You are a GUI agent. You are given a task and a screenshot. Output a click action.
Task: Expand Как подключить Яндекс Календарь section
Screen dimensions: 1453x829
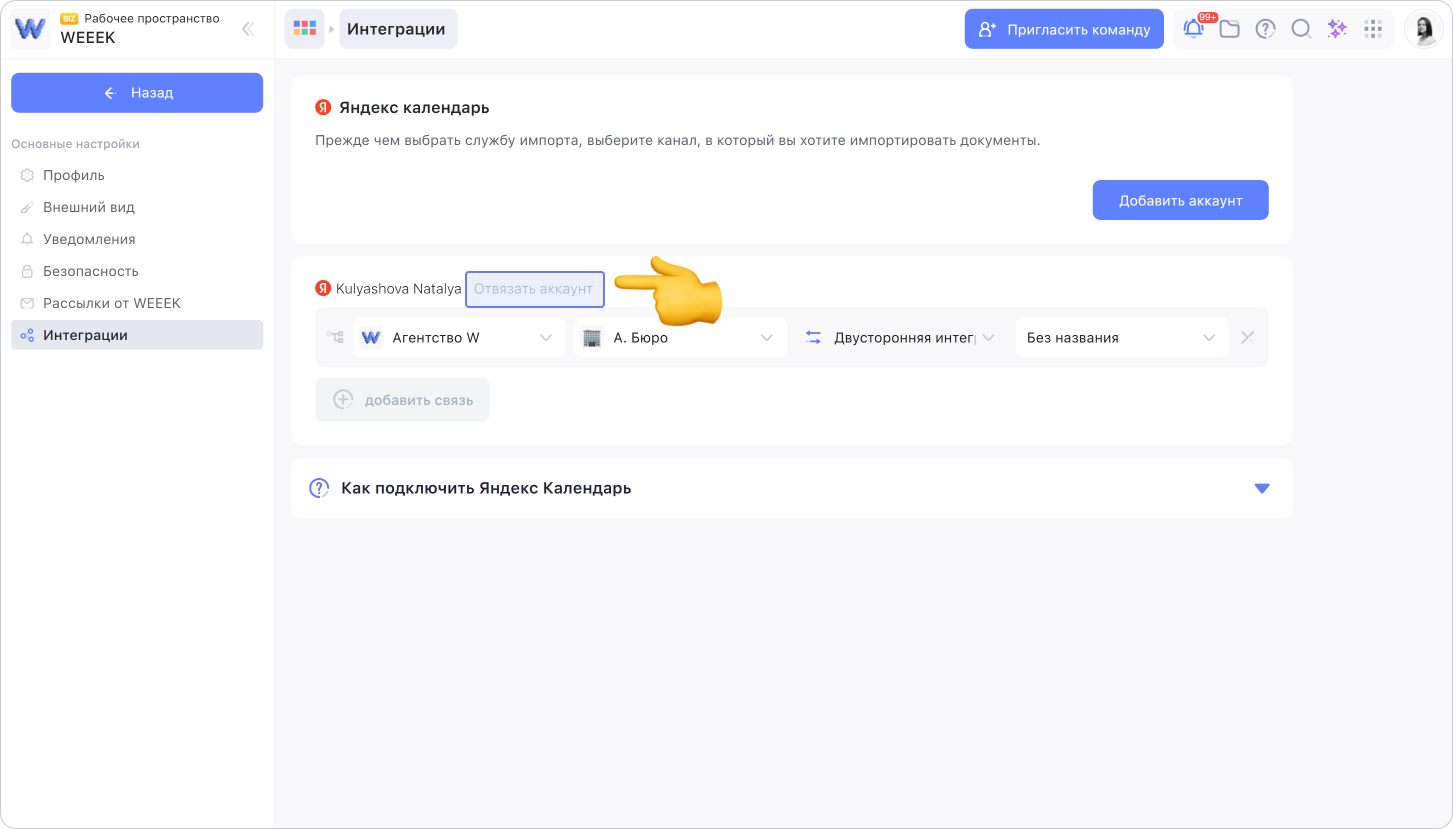(1261, 488)
